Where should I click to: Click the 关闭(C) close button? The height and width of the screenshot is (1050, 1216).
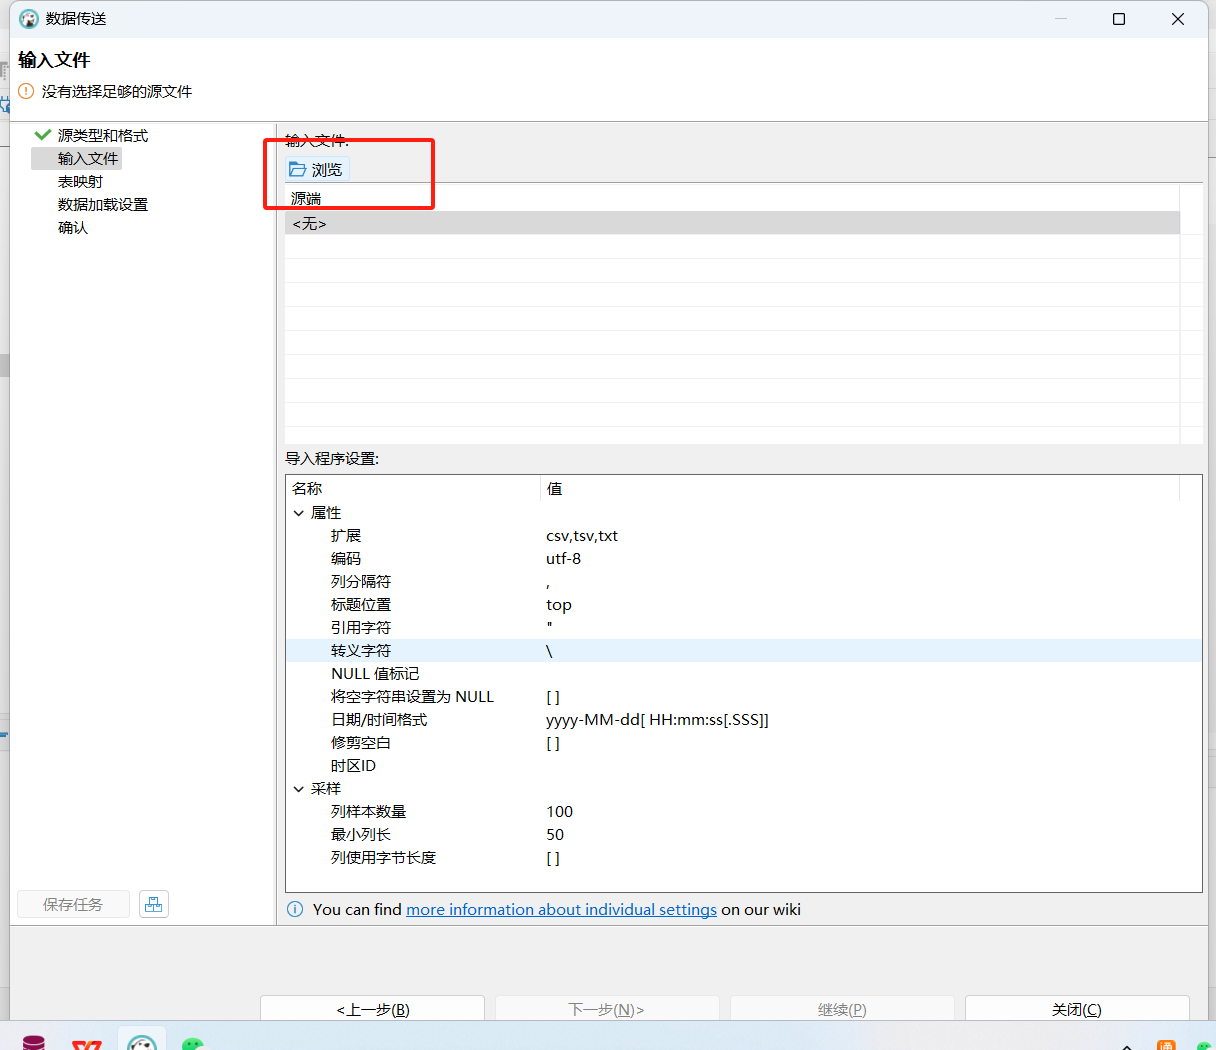point(1077,1008)
